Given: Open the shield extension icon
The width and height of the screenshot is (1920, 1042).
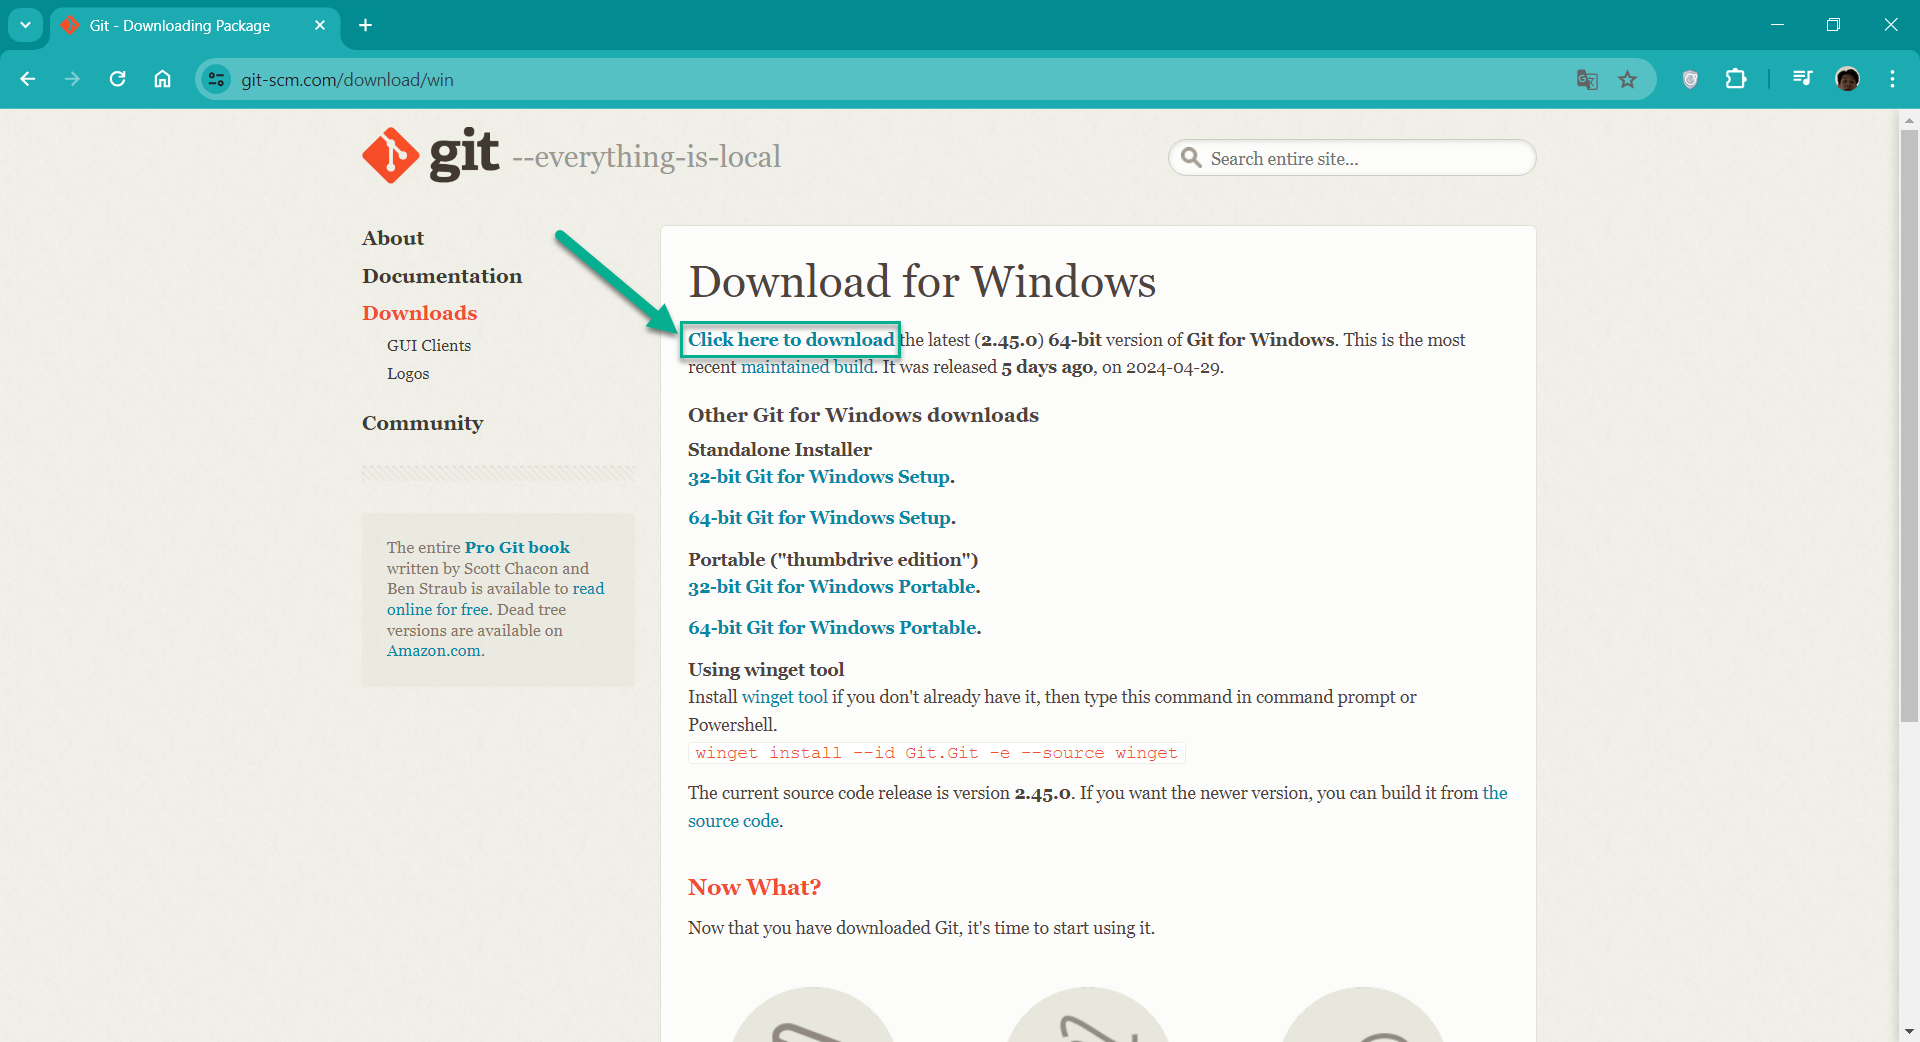Looking at the screenshot, I should 1690,79.
